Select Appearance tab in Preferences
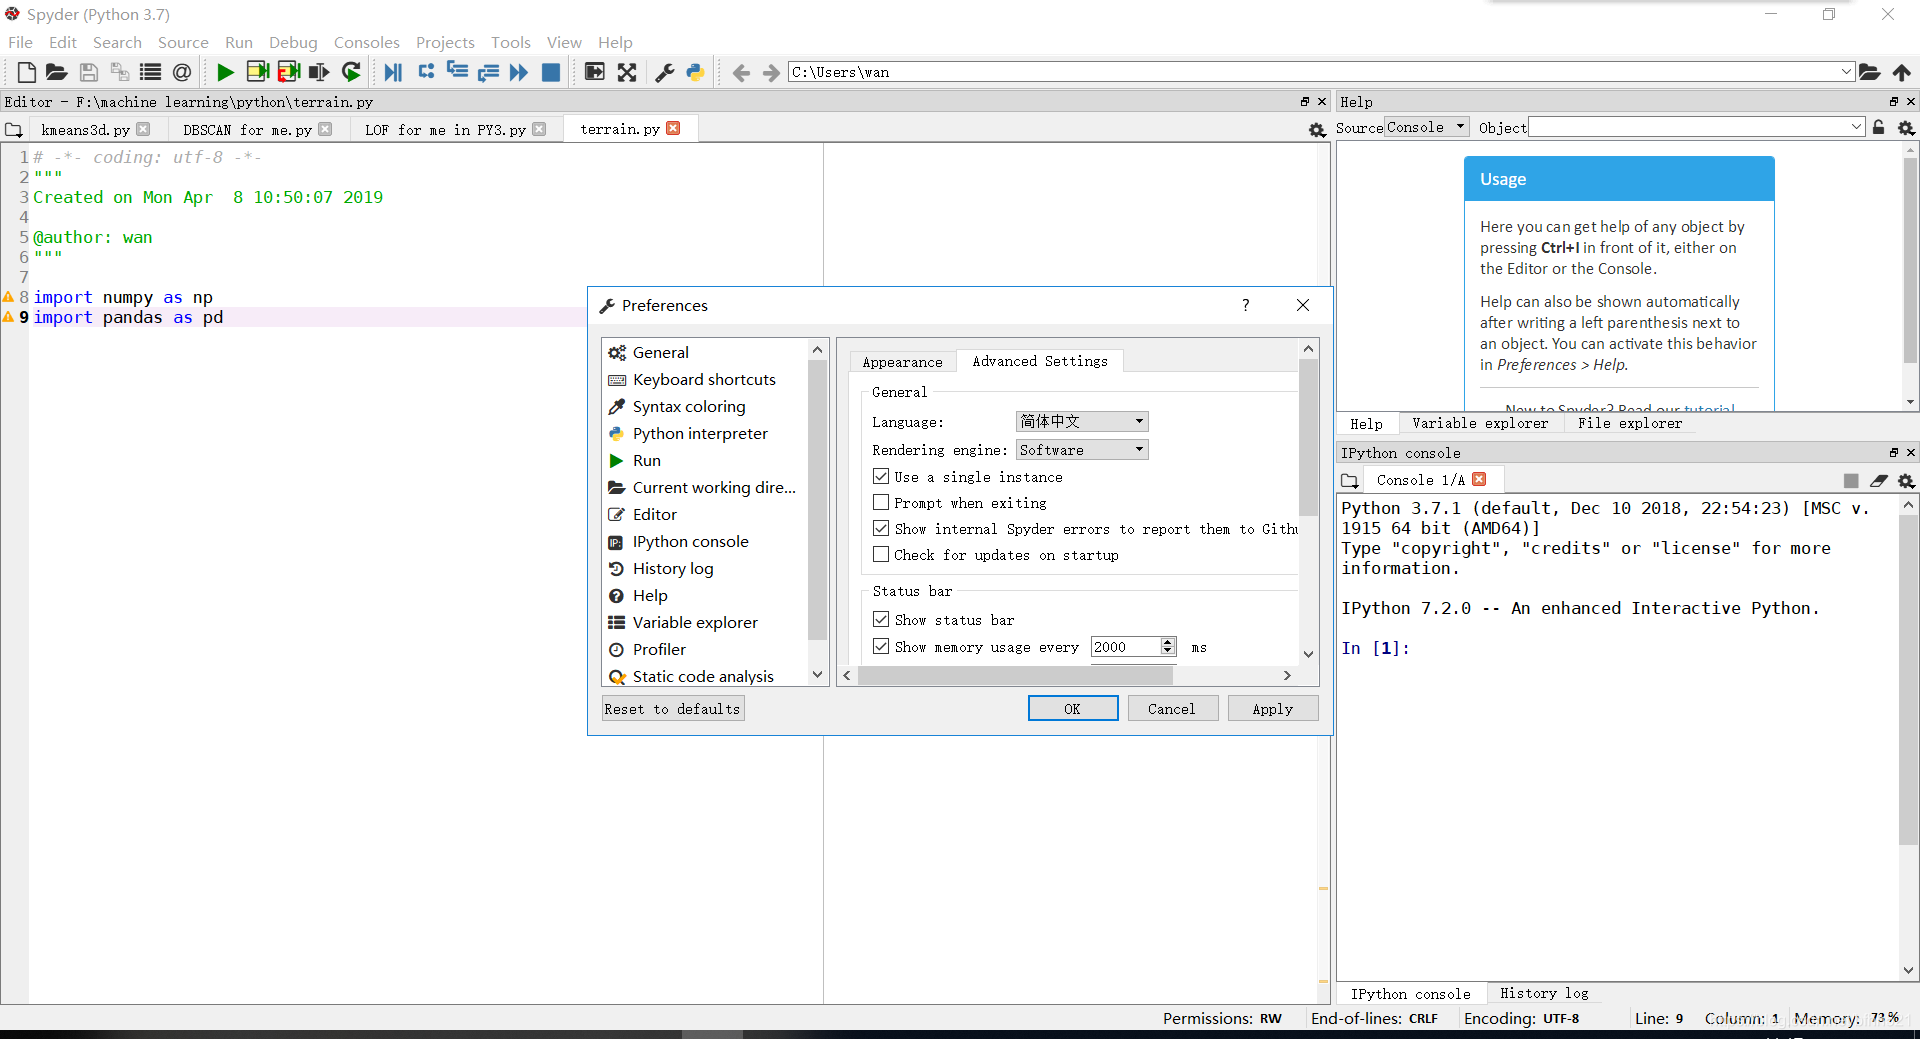The width and height of the screenshot is (1920, 1039). click(902, 362)
